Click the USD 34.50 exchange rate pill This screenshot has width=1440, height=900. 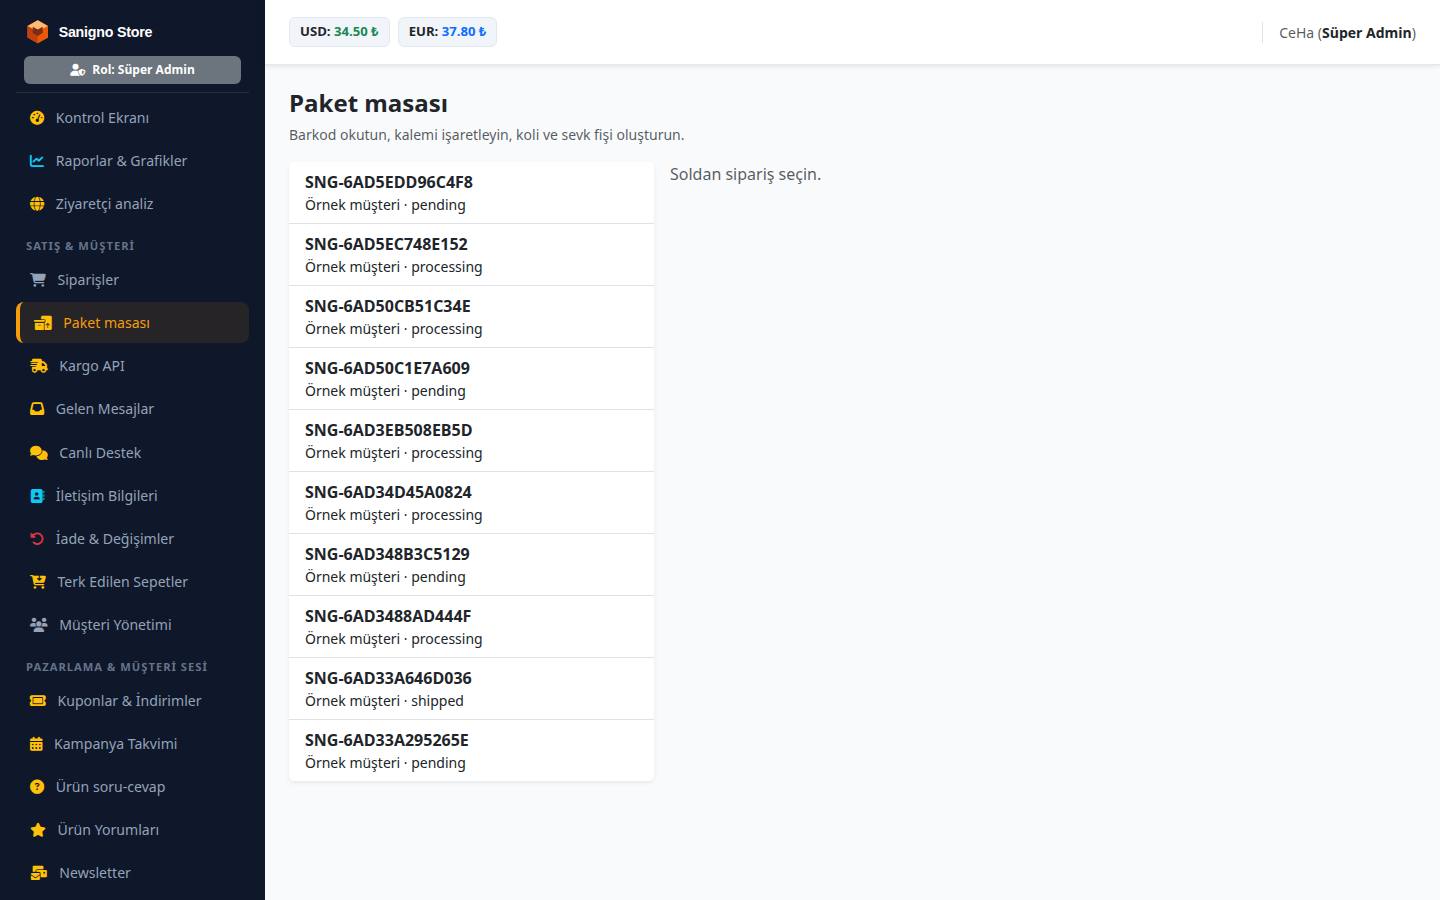click(x=340, y=32)
